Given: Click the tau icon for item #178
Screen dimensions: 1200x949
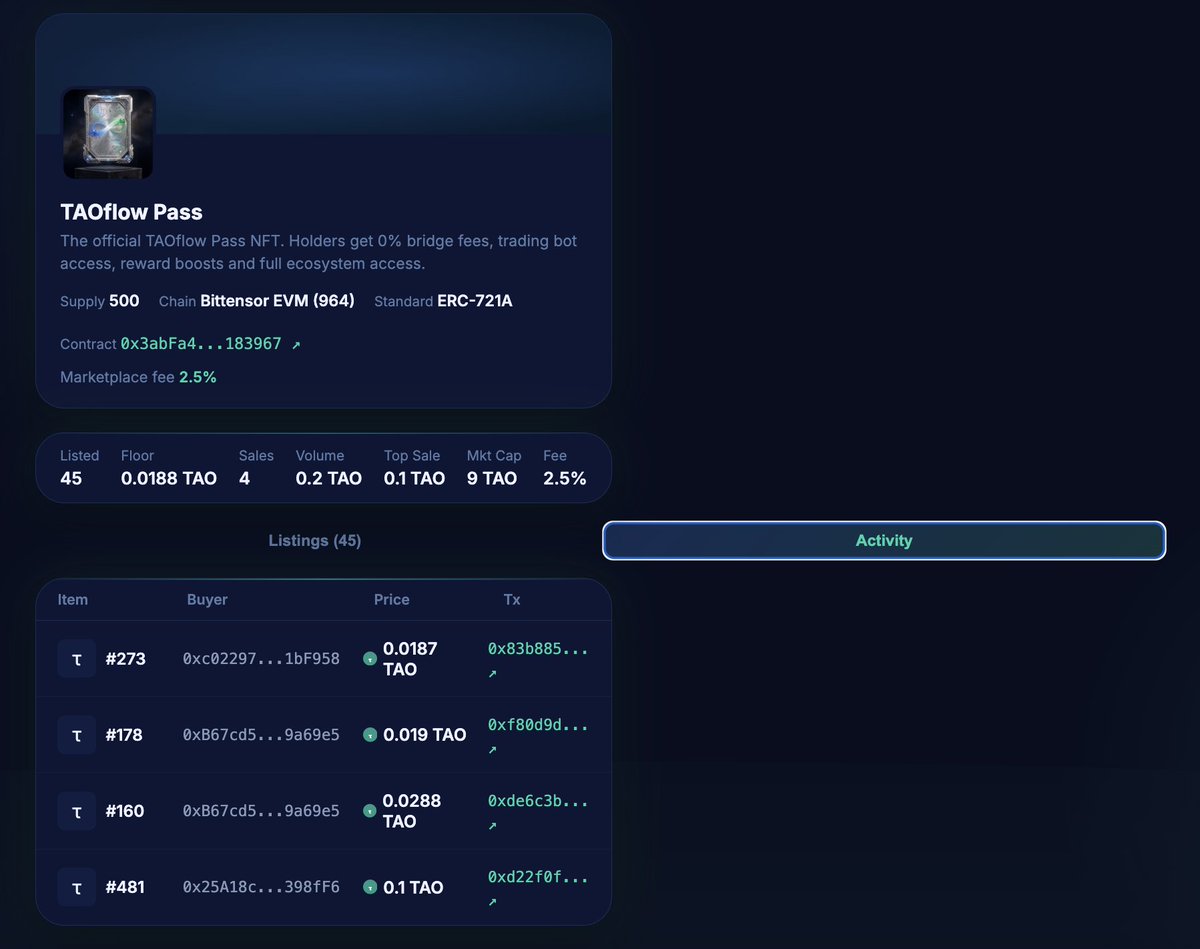Looking at the screenshot, I should click(x=77, y=735).
